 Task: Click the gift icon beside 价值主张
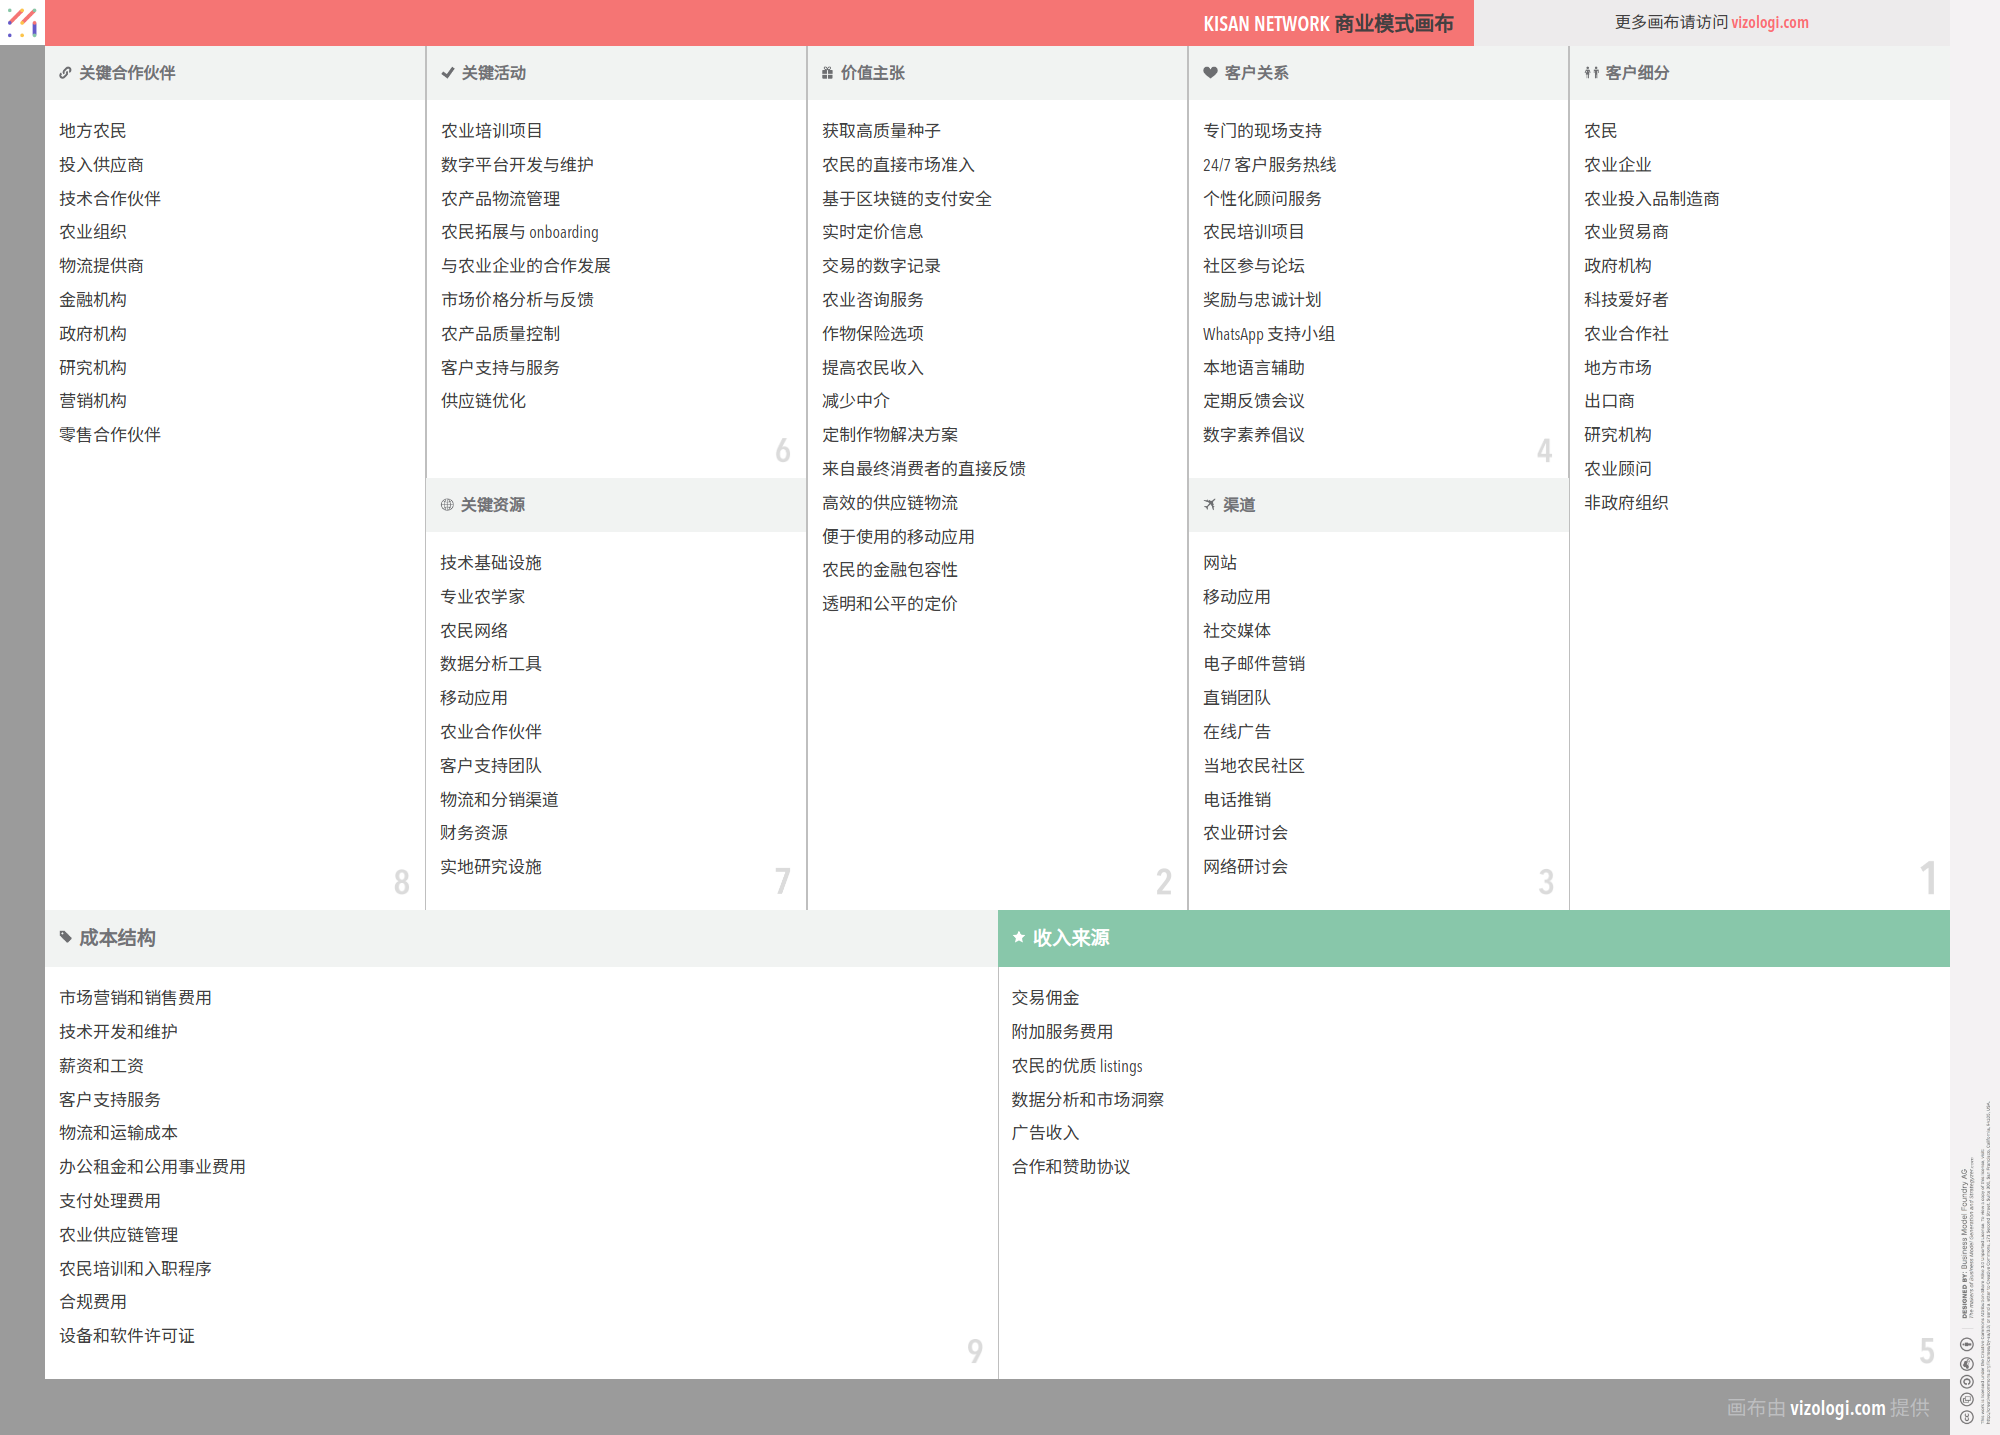827,73
